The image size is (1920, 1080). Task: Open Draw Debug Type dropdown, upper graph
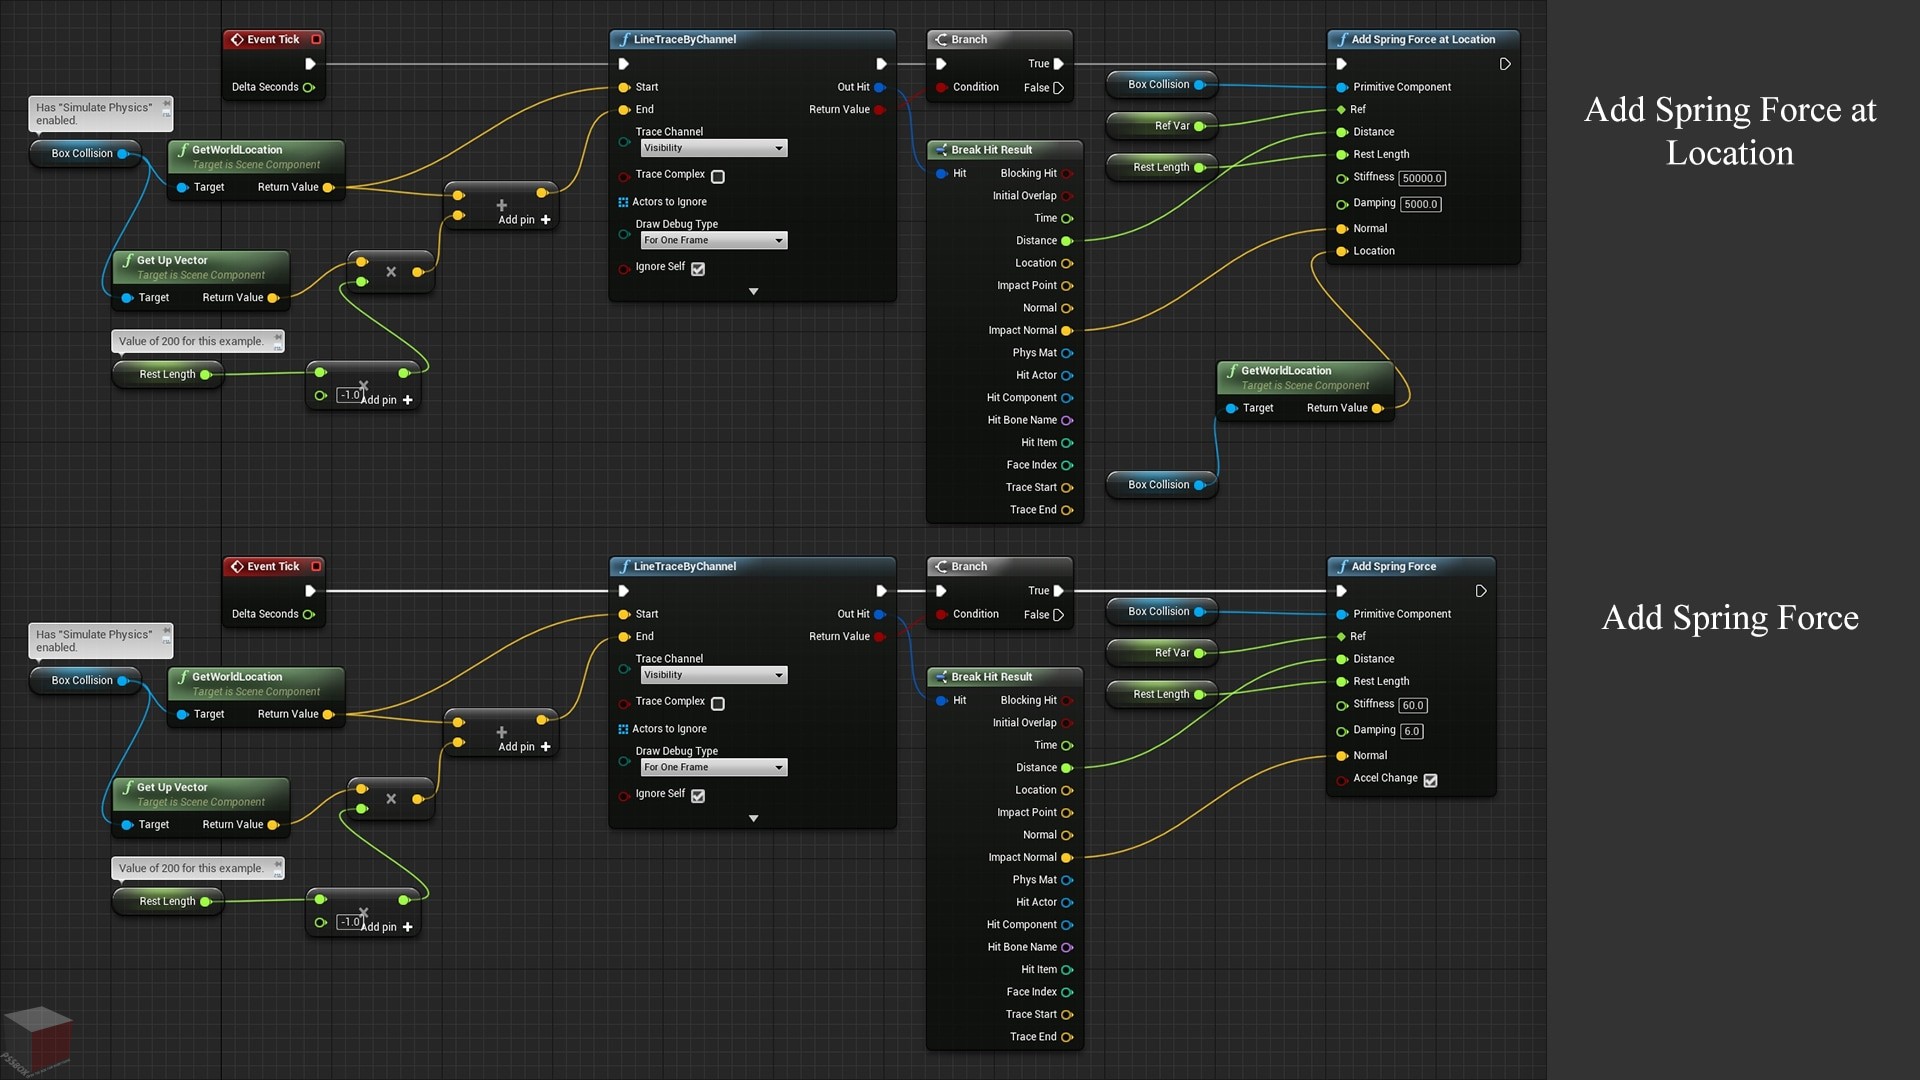(x=714, y=241)
